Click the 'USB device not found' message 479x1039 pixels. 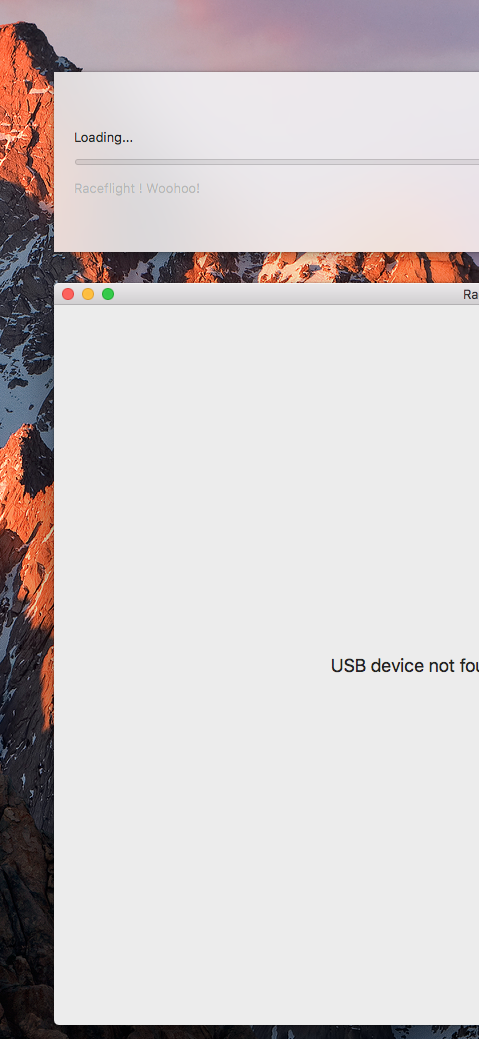[405, 666]
